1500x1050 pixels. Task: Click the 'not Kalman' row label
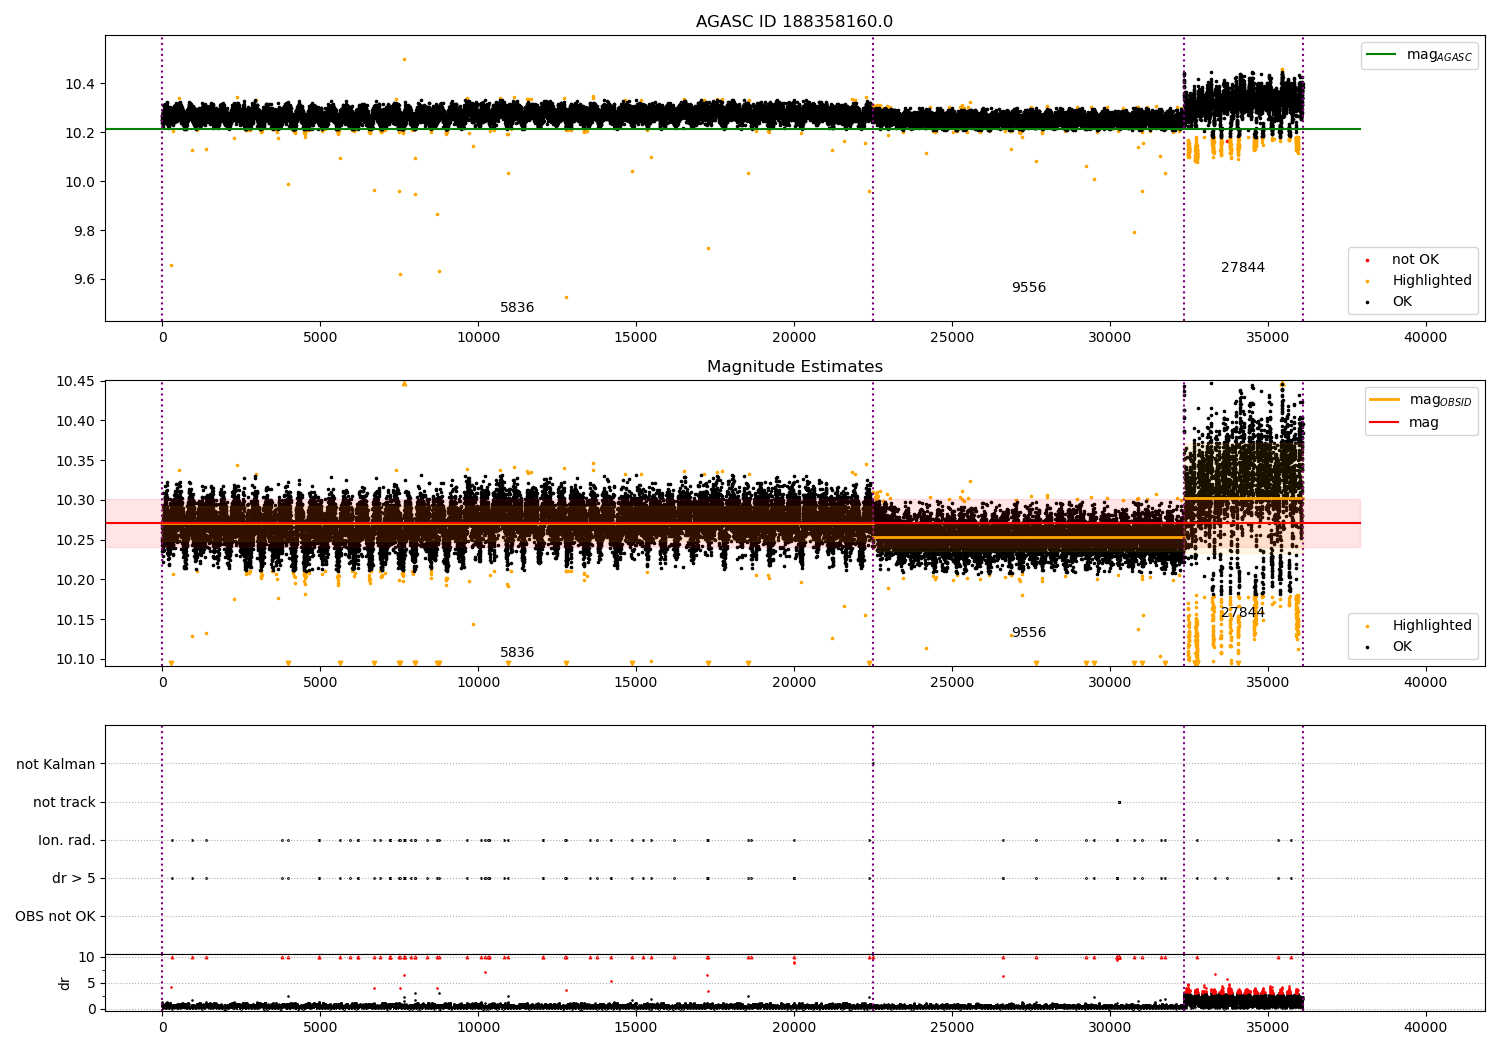coord(56,764)
